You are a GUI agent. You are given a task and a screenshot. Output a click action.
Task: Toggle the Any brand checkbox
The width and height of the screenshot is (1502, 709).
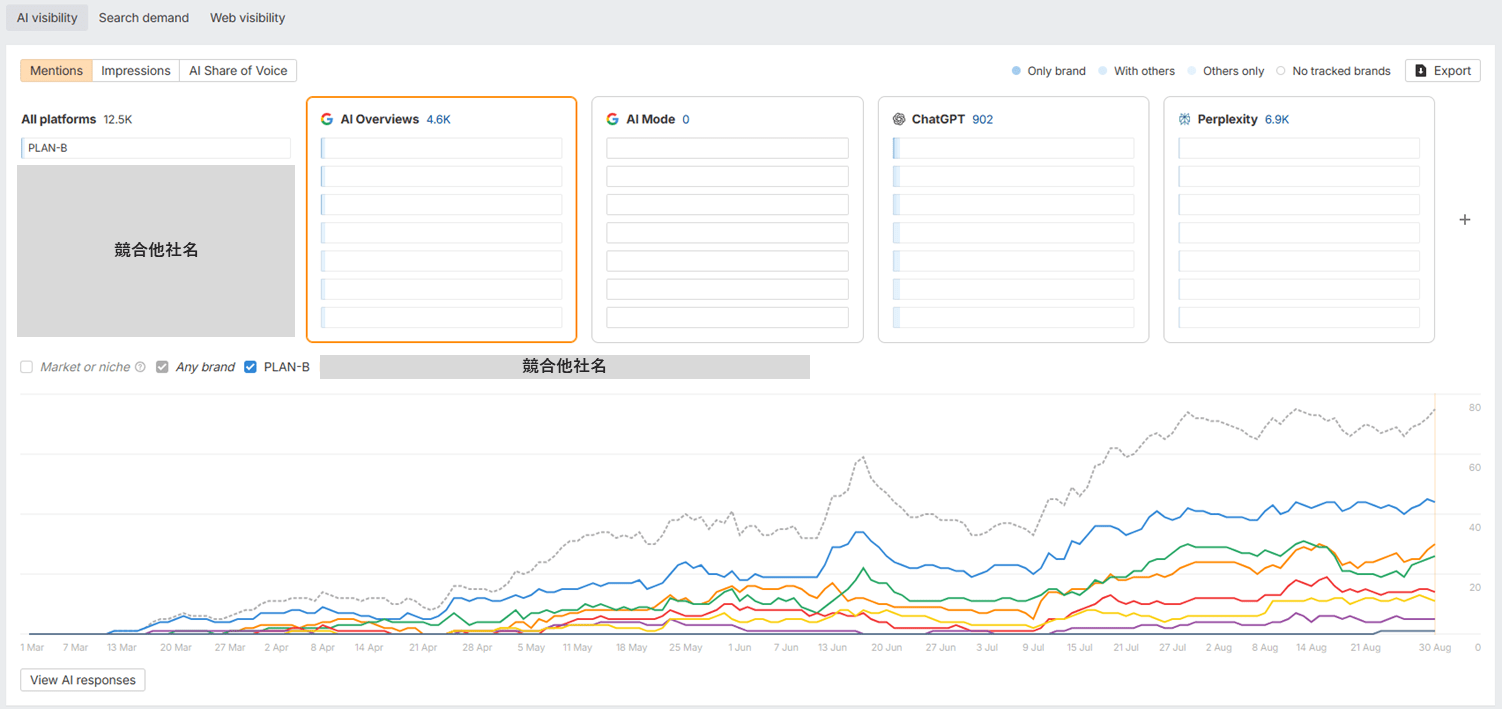[162, 367]
